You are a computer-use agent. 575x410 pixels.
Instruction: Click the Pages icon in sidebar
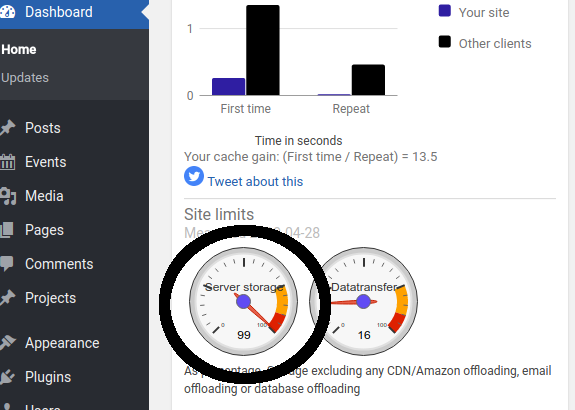point(7,230)
